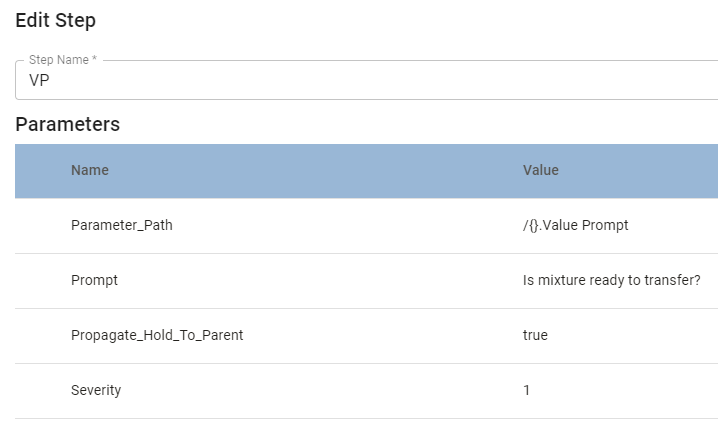718x434 pixels.
Task: Select the Propagate_Hold_To_Parent name cell
Action: pyautogui.click(x=157, y=335)
